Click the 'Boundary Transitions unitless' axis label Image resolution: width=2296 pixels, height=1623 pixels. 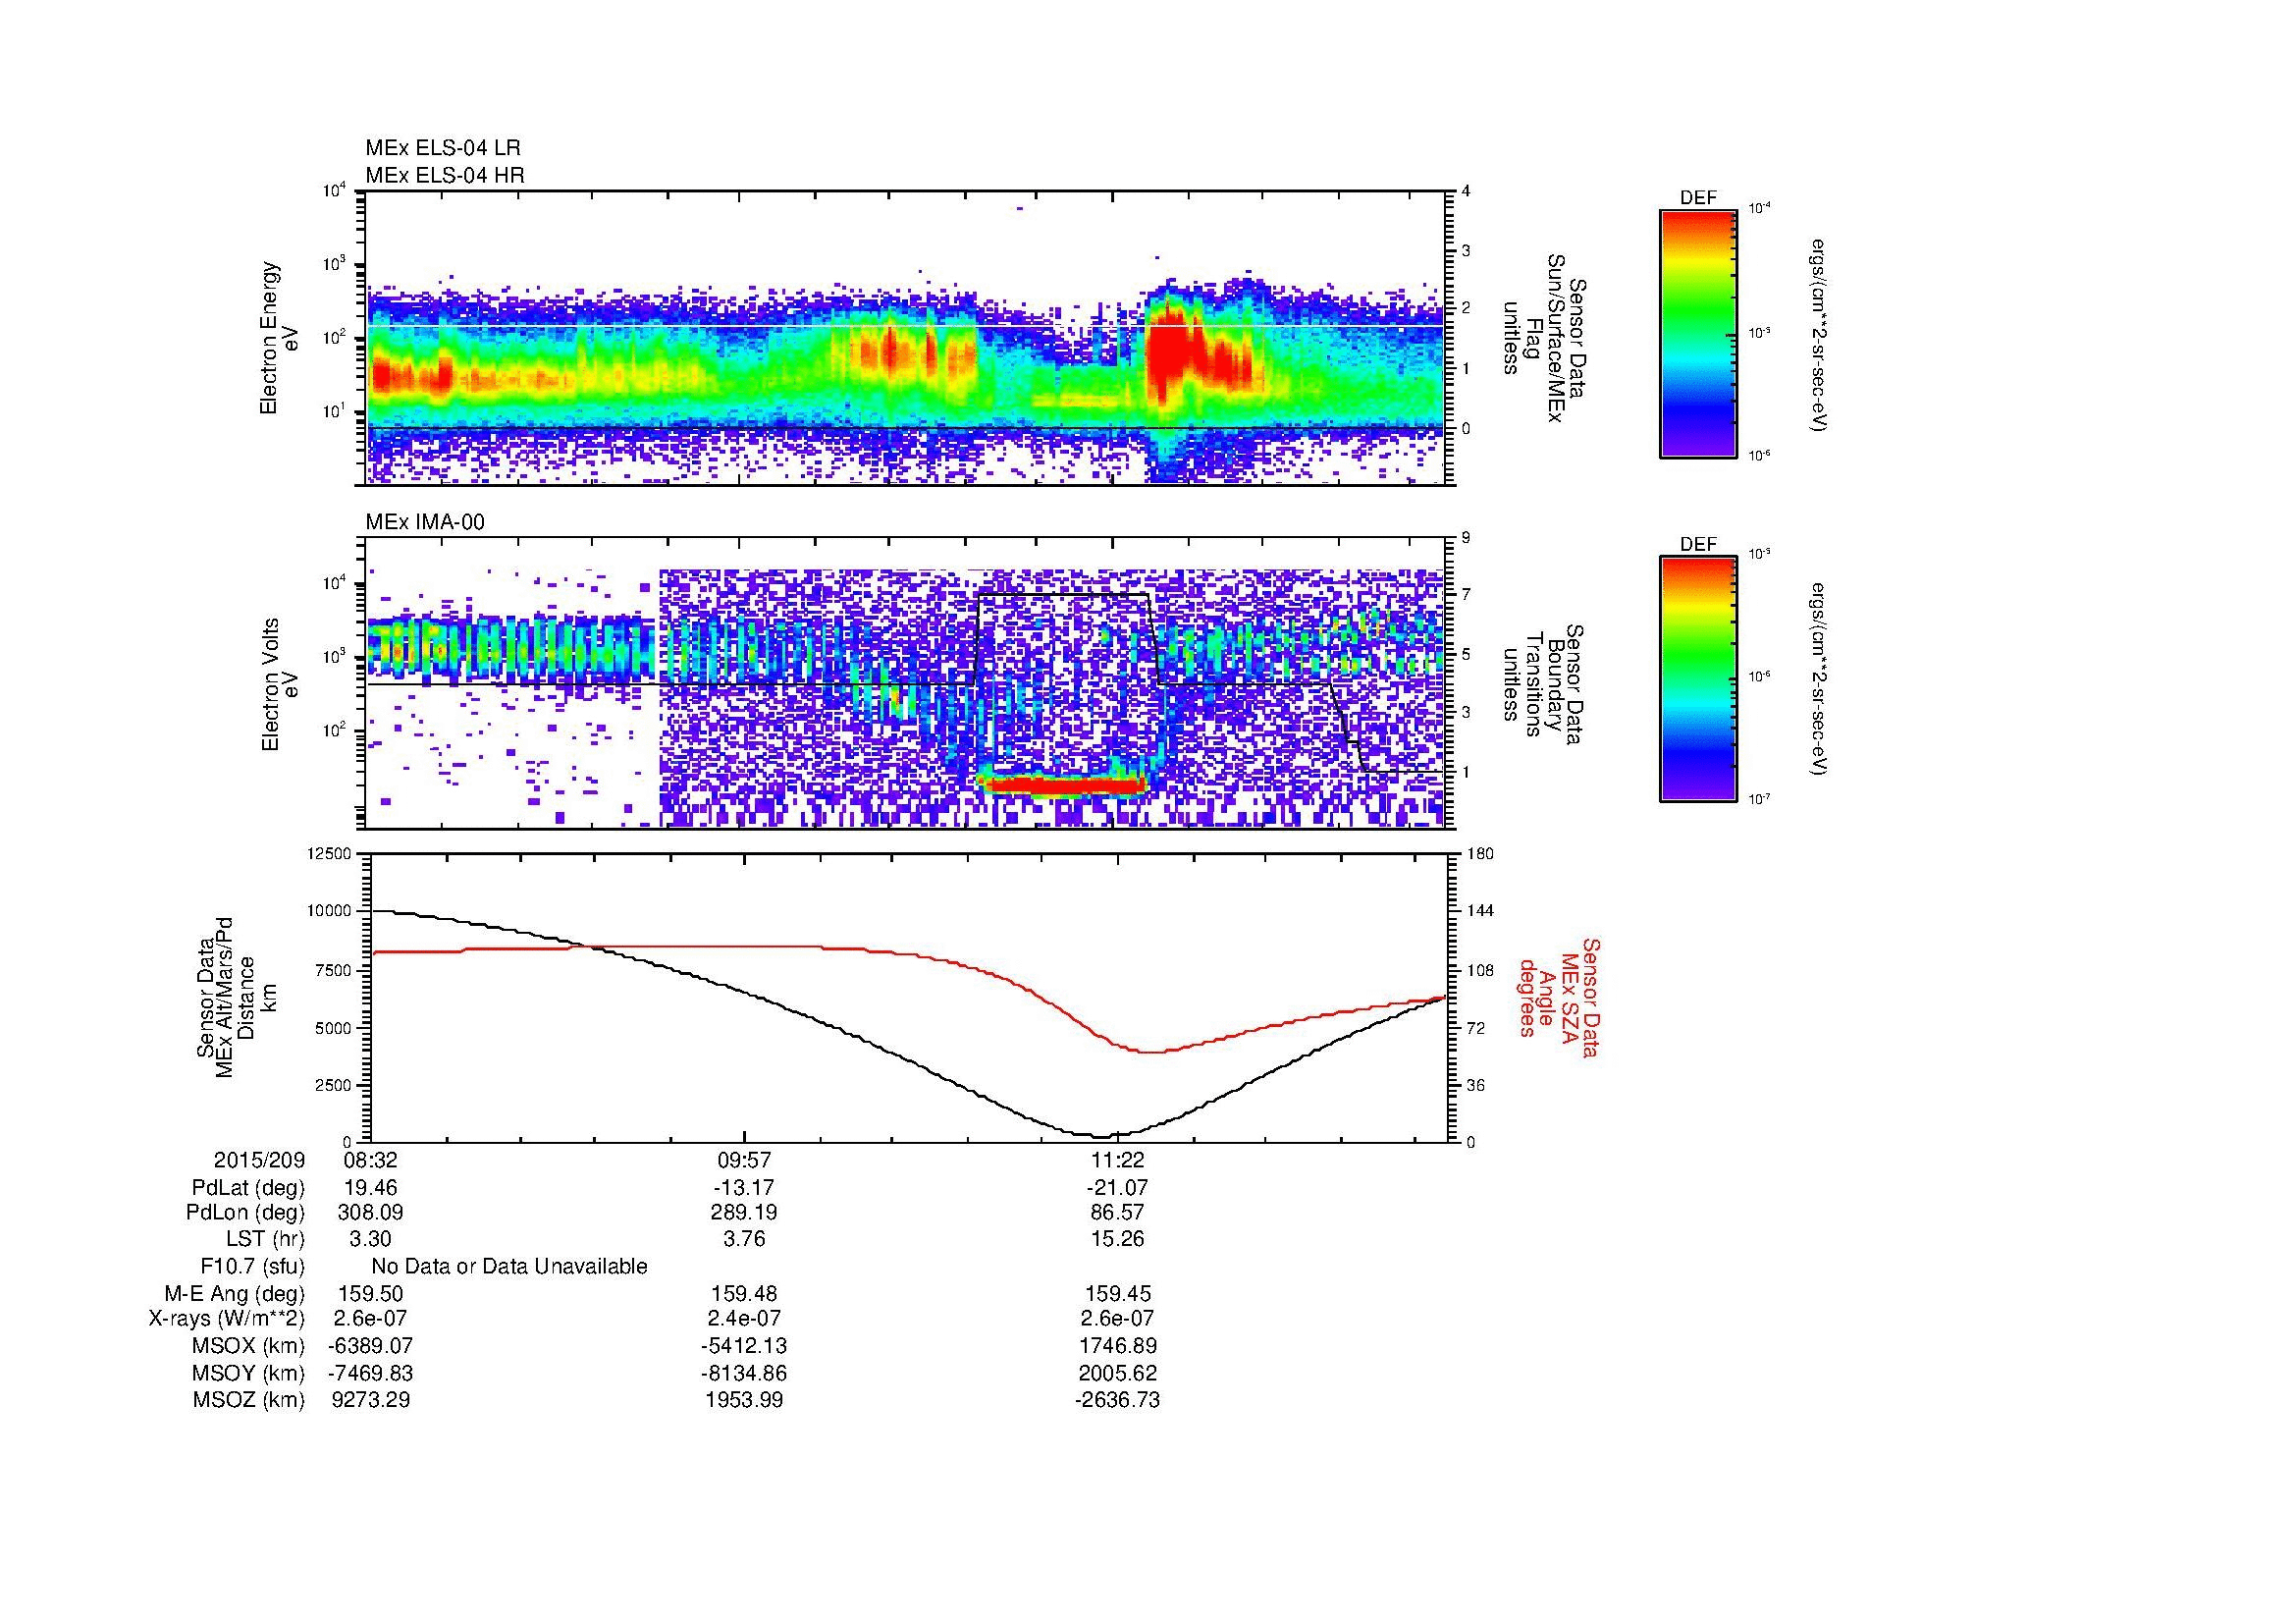pos(1543,685)
